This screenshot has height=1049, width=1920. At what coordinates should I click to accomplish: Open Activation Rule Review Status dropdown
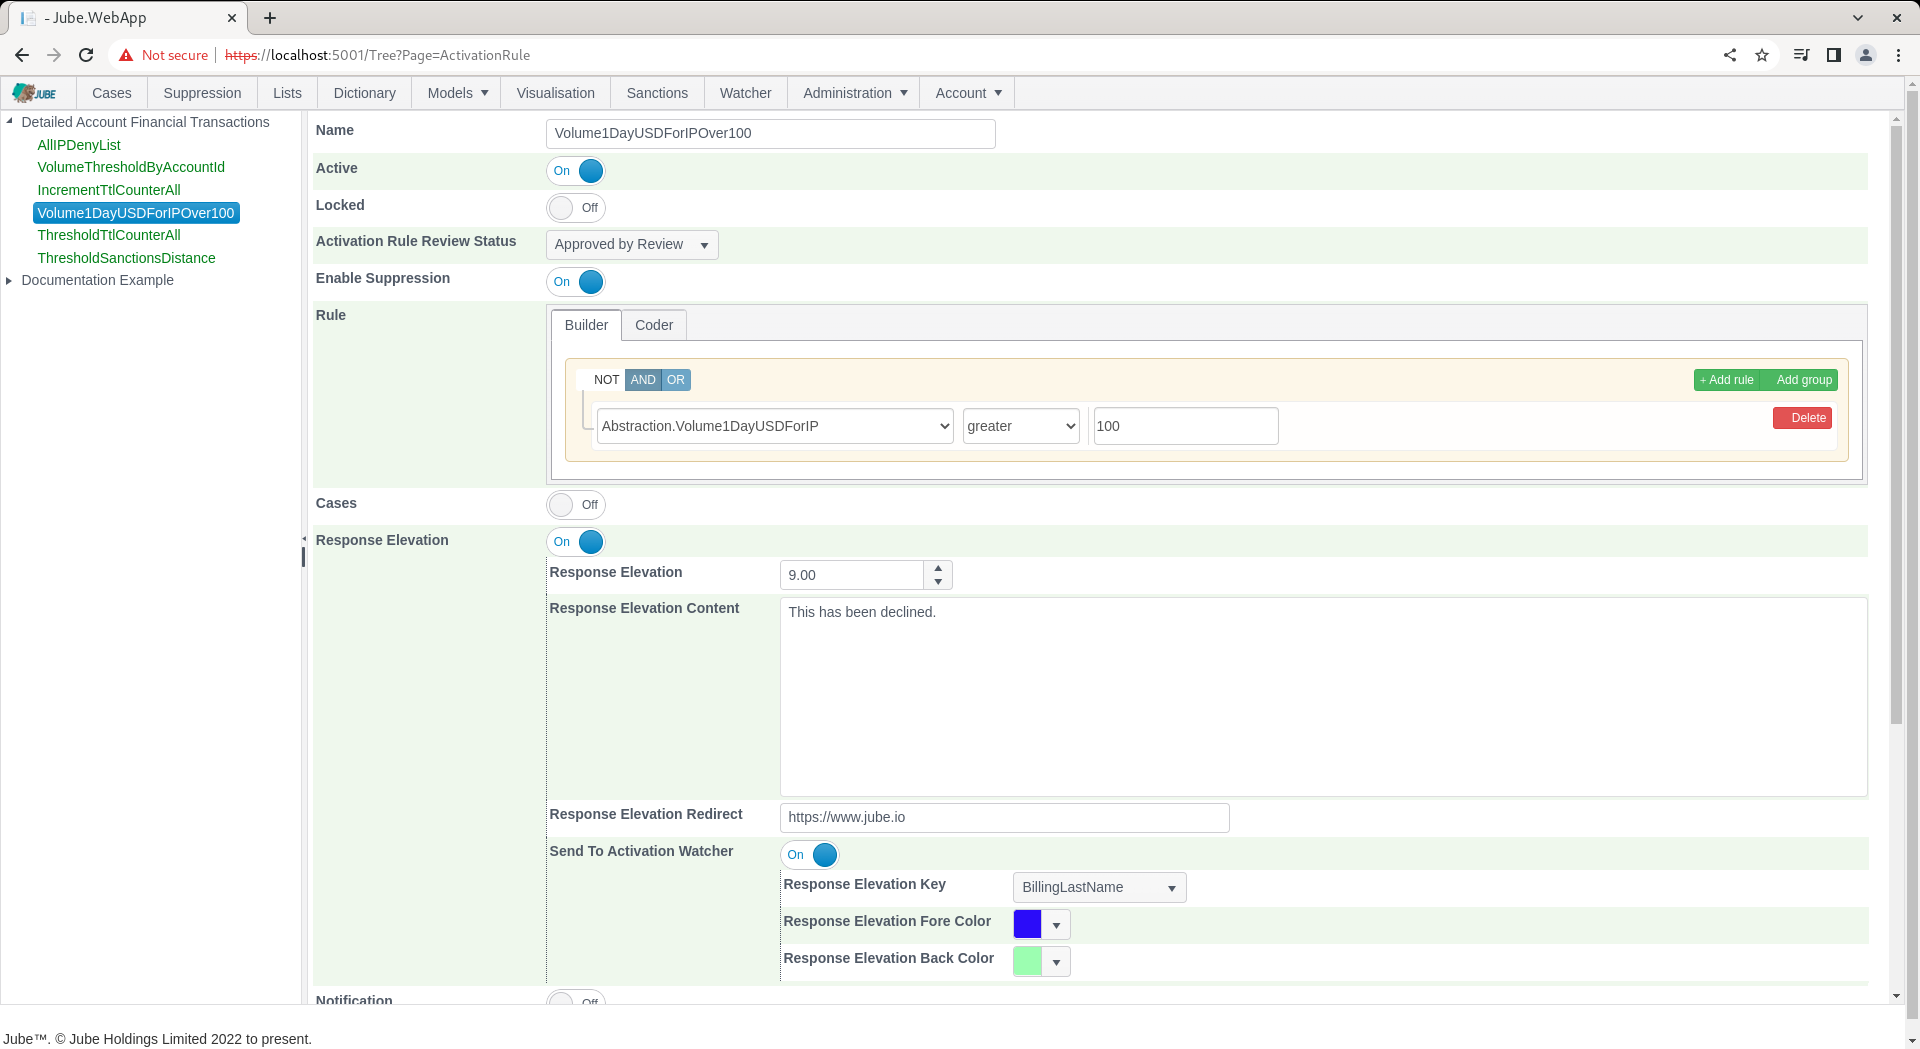(x=632, y=245)
